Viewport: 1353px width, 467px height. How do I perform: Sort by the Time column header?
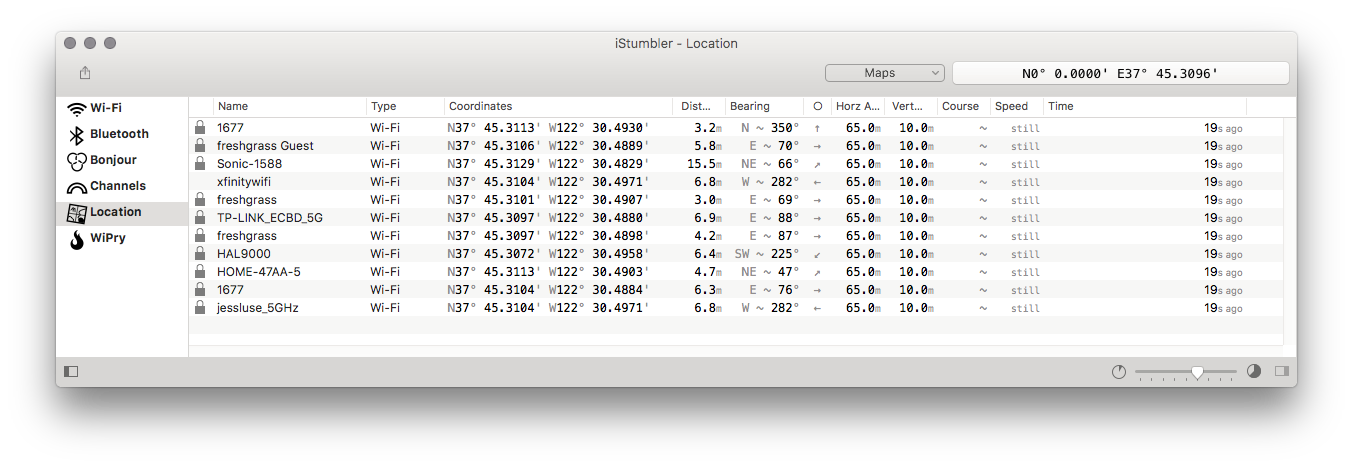(1144, 106)
